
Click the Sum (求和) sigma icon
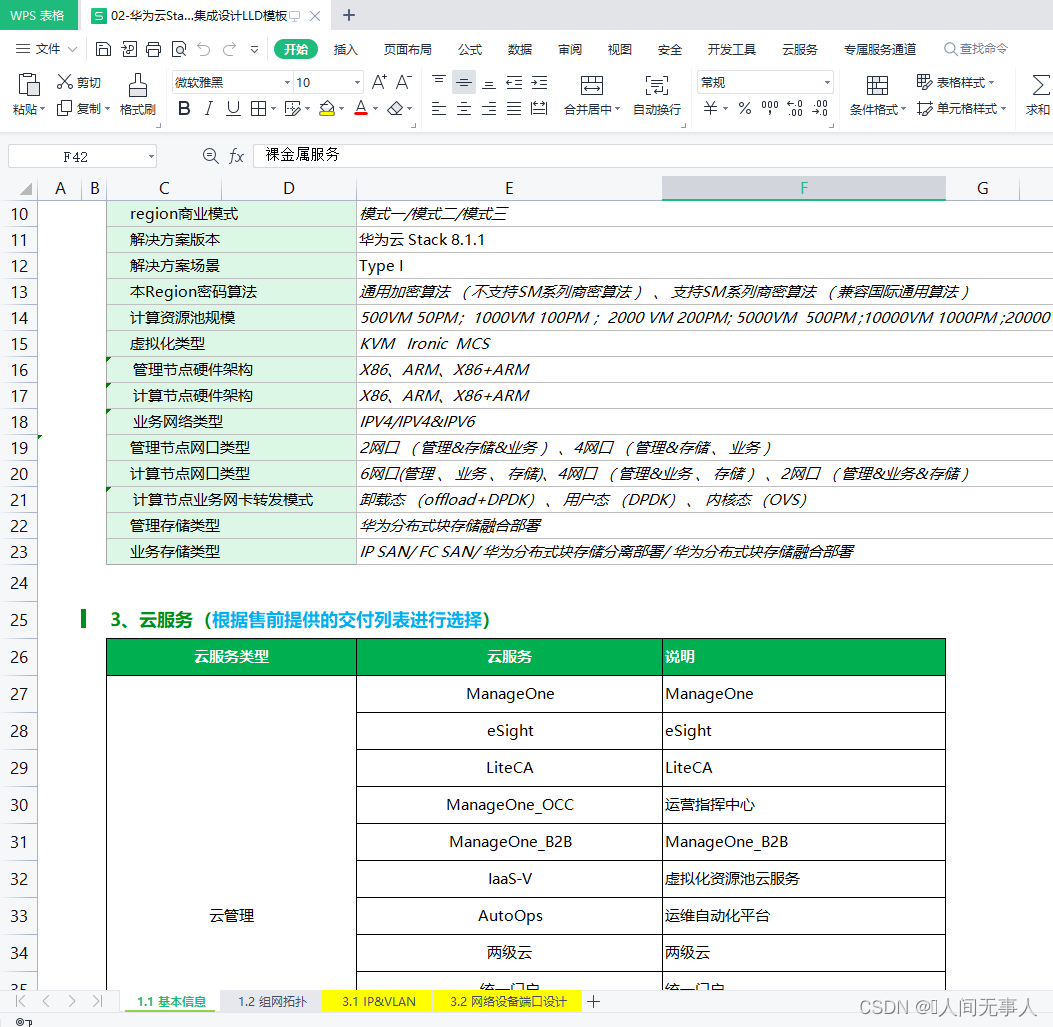point(1039,85)
